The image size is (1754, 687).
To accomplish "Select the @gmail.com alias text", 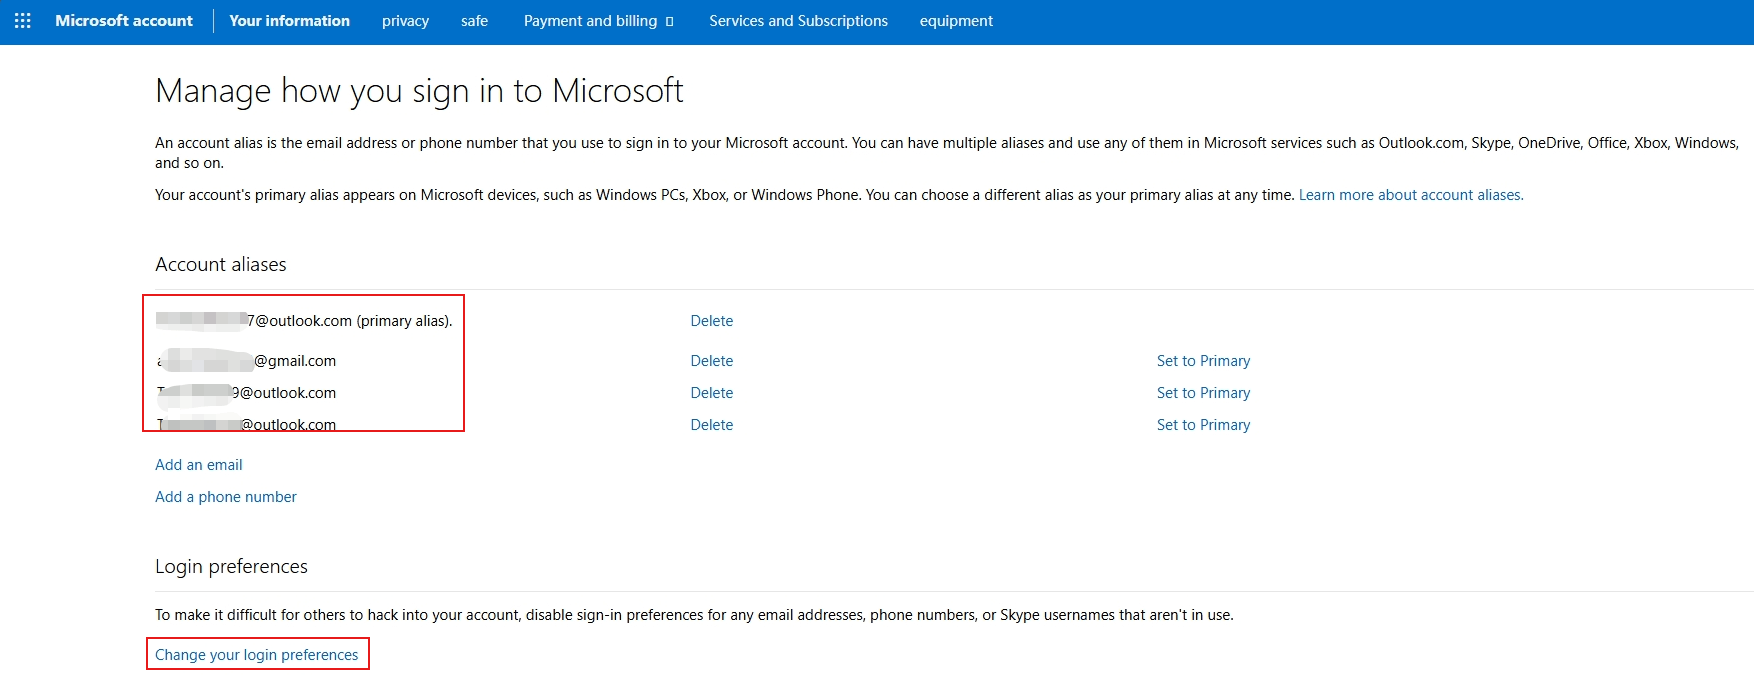I will pyautogui.click(x=246, y=361).
